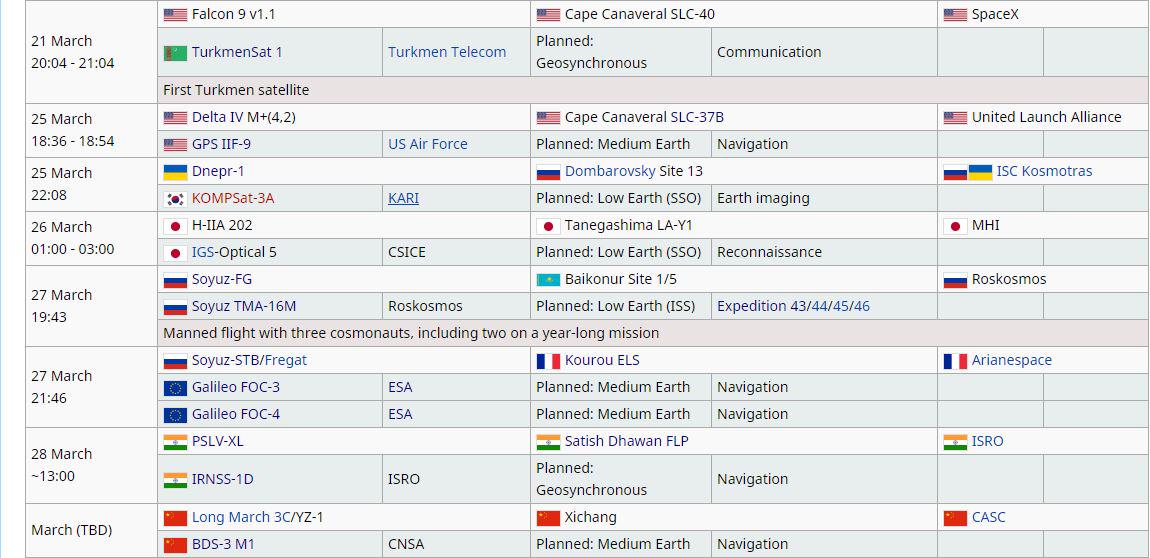Follow the Kourou link
This screenshot has width=1150, height=558.
coord(587,361)
